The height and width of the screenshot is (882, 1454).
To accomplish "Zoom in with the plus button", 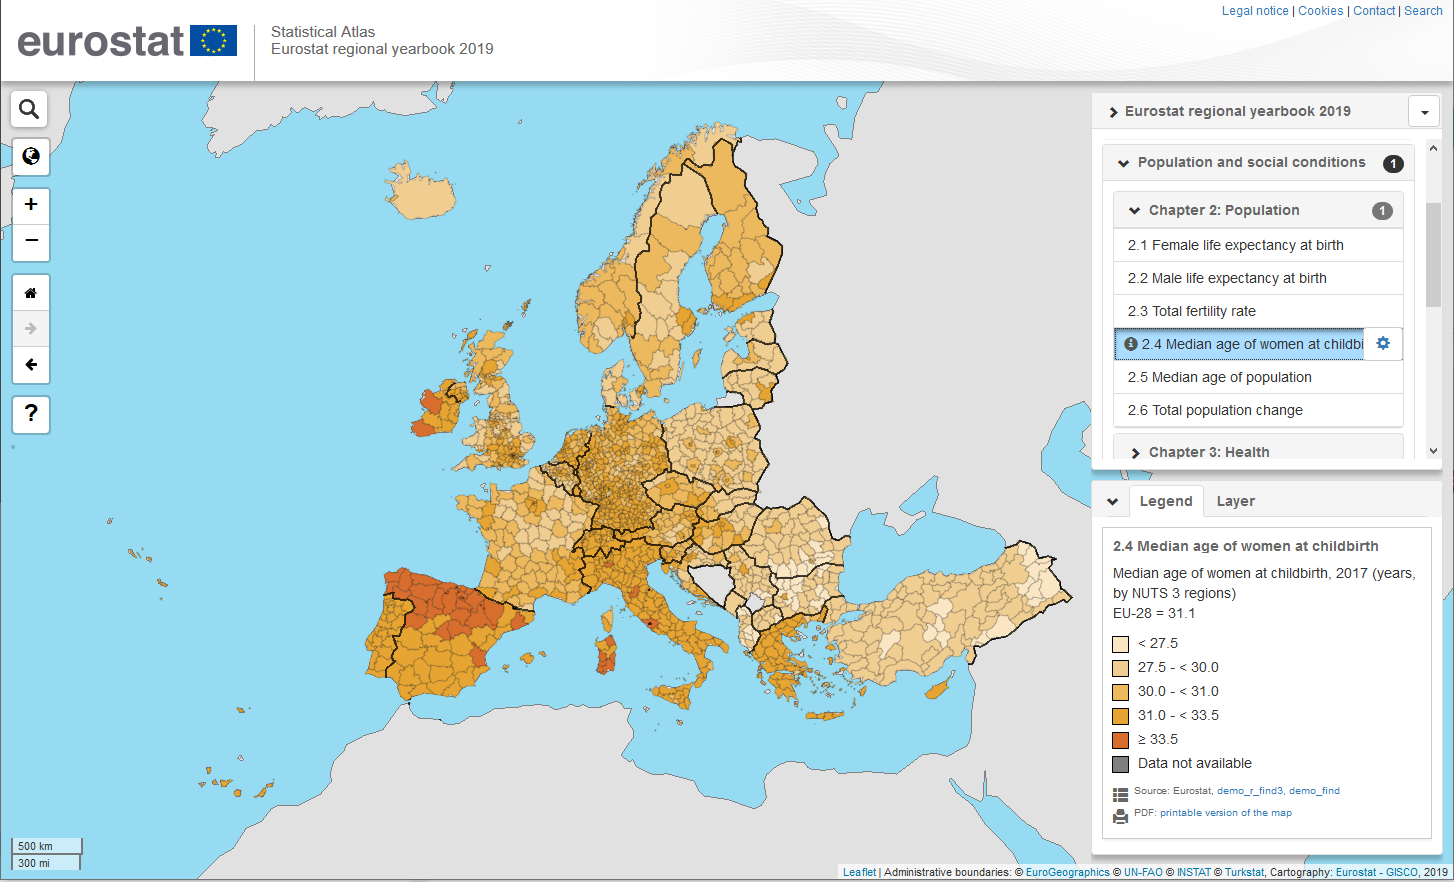I will coord(31,205).
